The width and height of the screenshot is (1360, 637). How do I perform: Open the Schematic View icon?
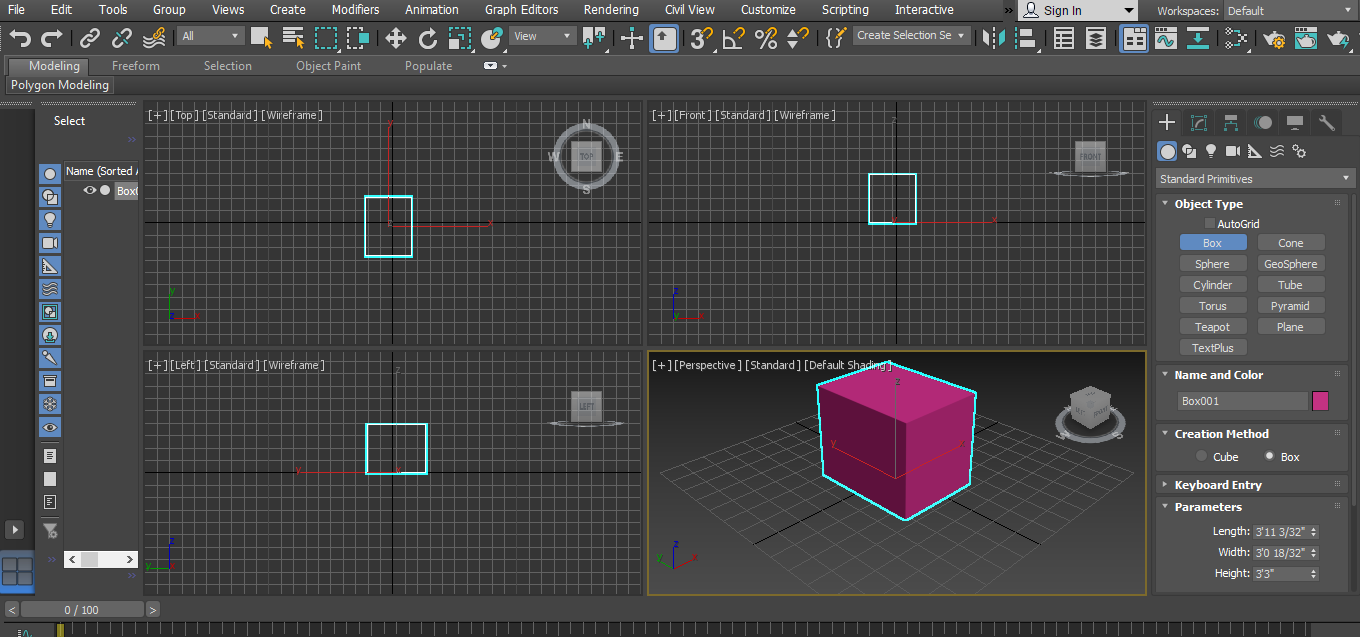pos(1197,39)
